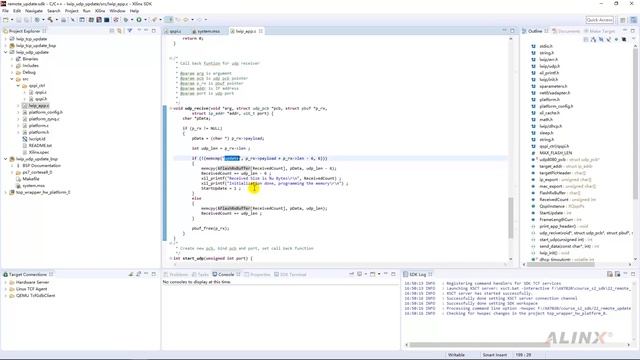This screenshot has width=640, height=360.
Task: Click the Run green play toolbar icon
Action: [139, 20]
